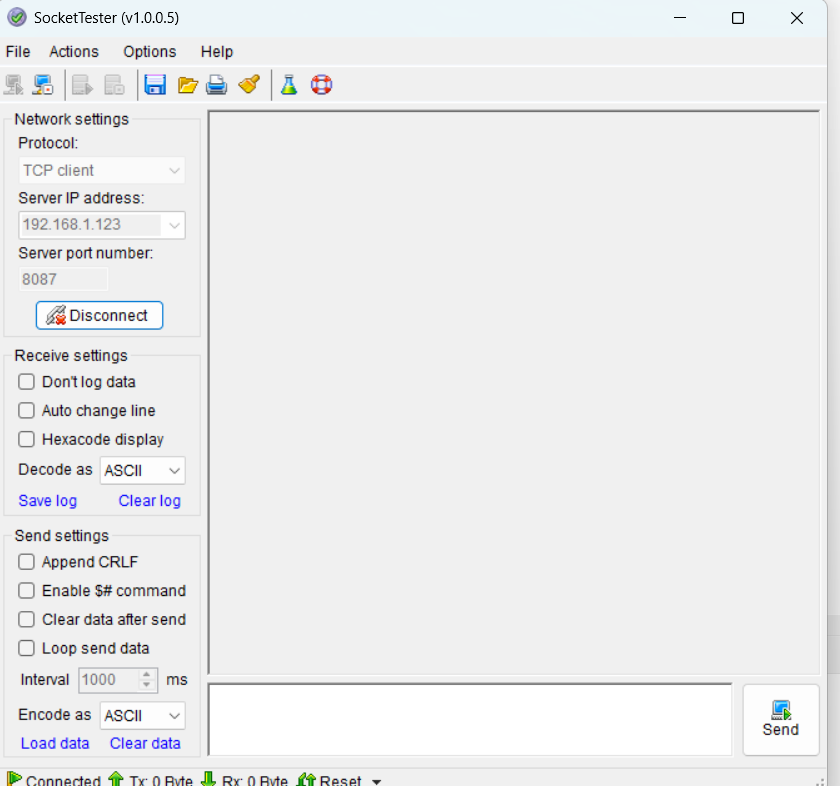Click the Rx: 0 Byte status text

click(254, 781)
